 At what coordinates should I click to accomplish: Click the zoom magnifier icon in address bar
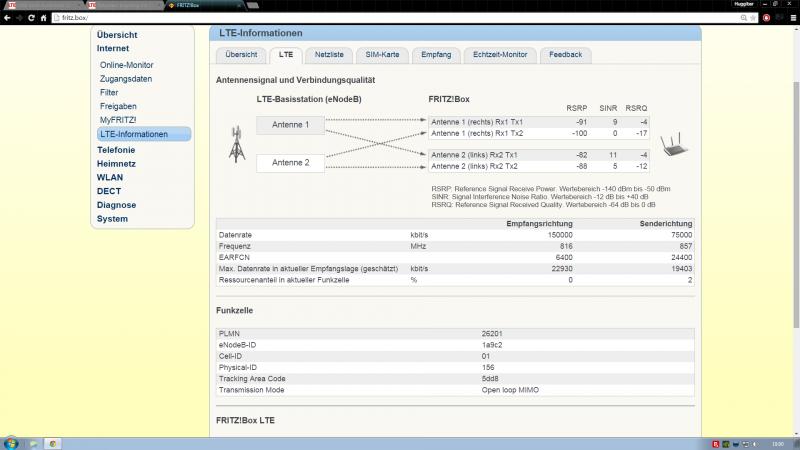coord(744,18)
